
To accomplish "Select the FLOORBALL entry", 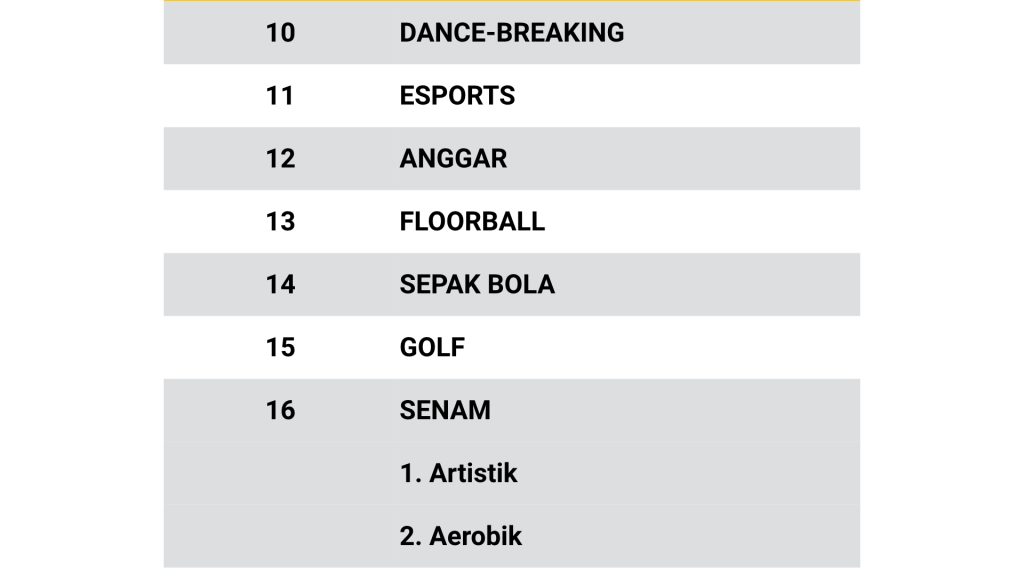I will click(472, 221).
